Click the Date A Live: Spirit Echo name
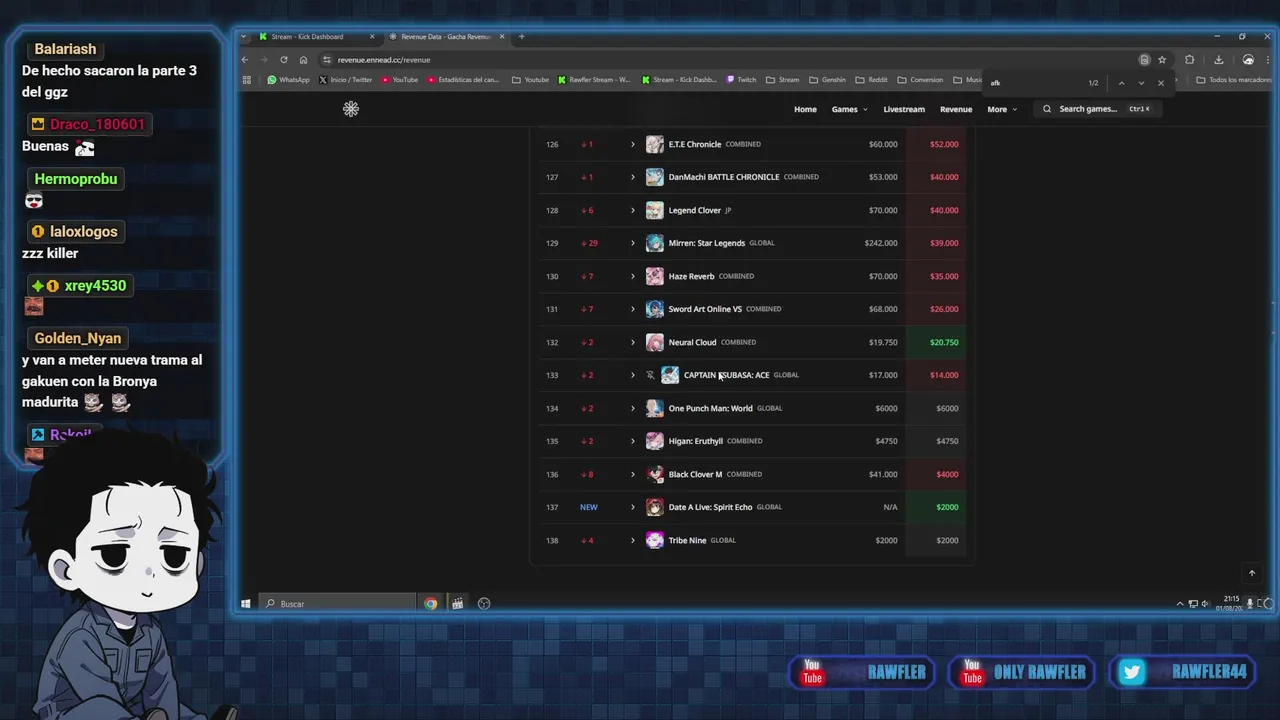Image resolution: width=1280 pixels, height=720 pixels. tap(710, 507)
